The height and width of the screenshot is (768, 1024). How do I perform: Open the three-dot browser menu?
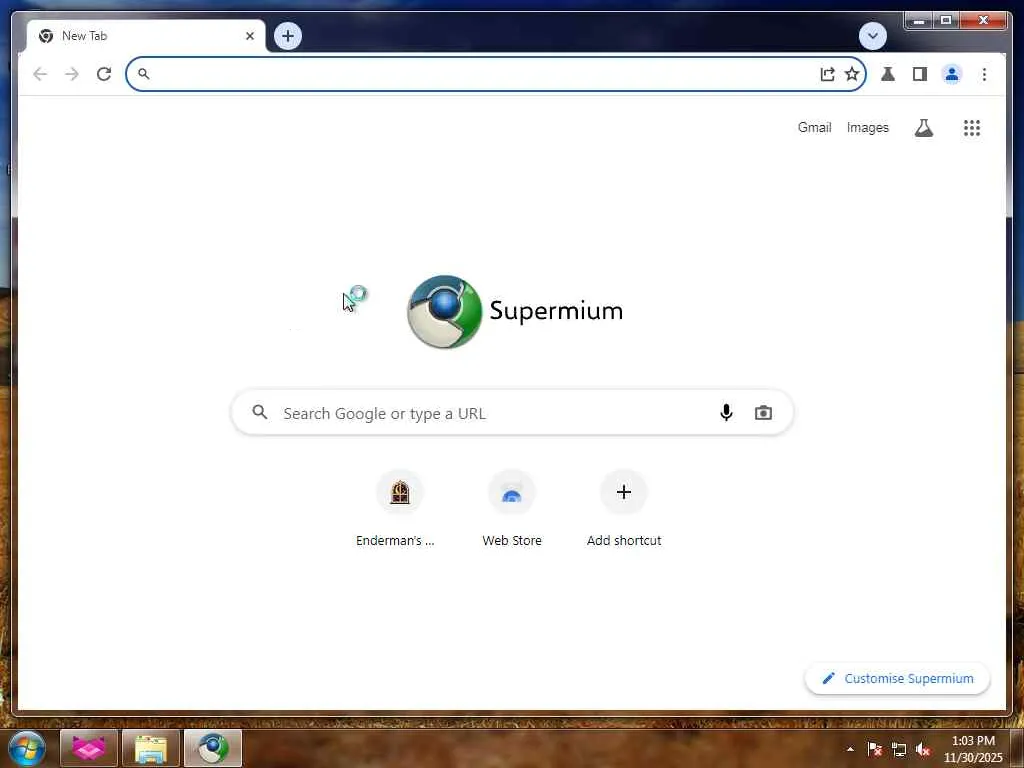pos(984,74)
